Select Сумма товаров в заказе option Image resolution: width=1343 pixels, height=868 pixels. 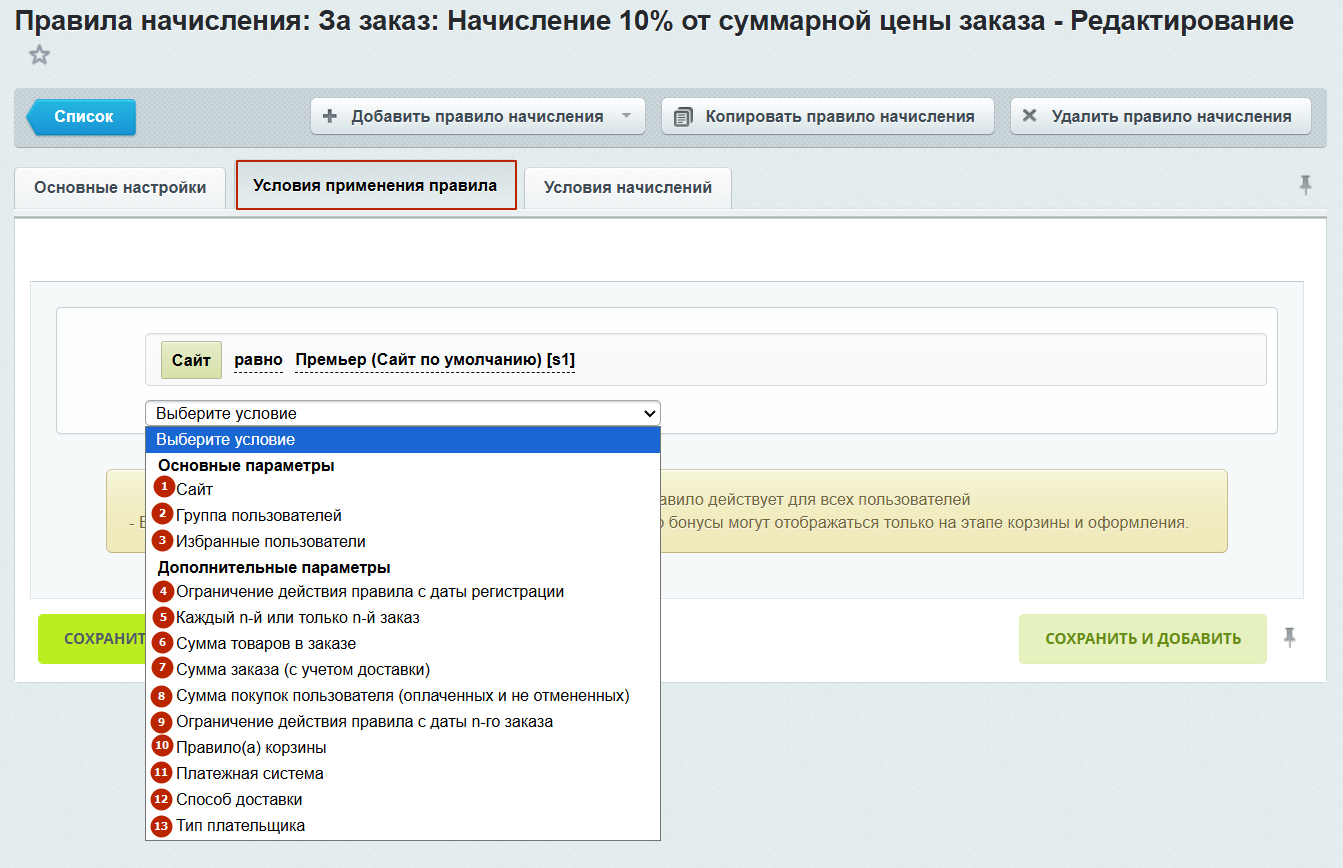tap(265, 644)
